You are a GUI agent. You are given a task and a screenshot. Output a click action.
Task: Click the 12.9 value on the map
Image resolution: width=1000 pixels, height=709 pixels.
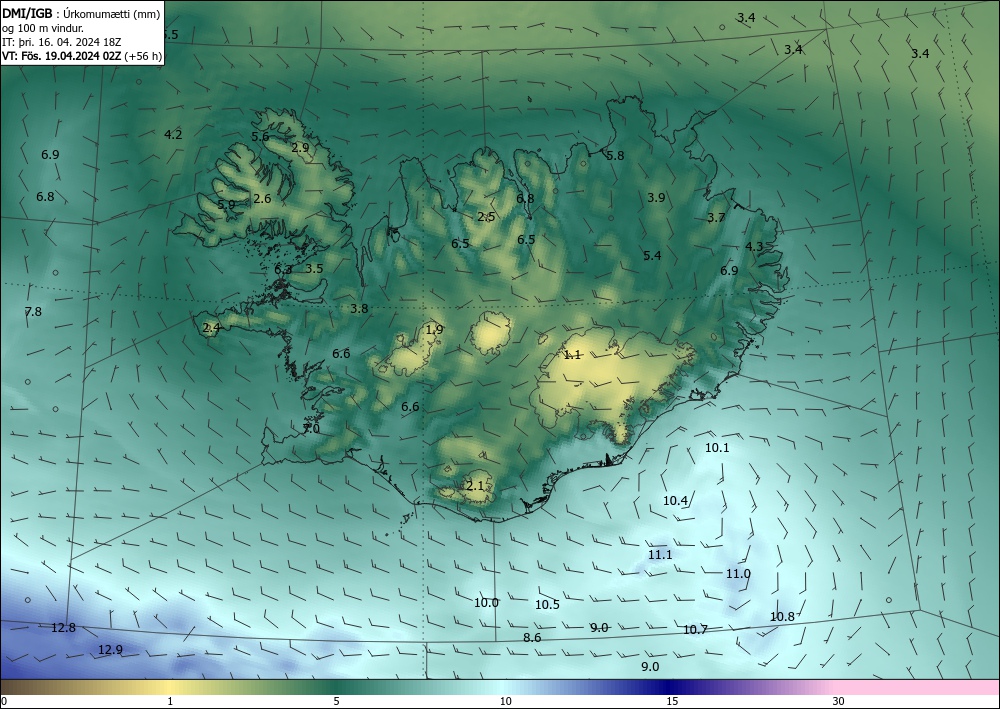(110, 650)
